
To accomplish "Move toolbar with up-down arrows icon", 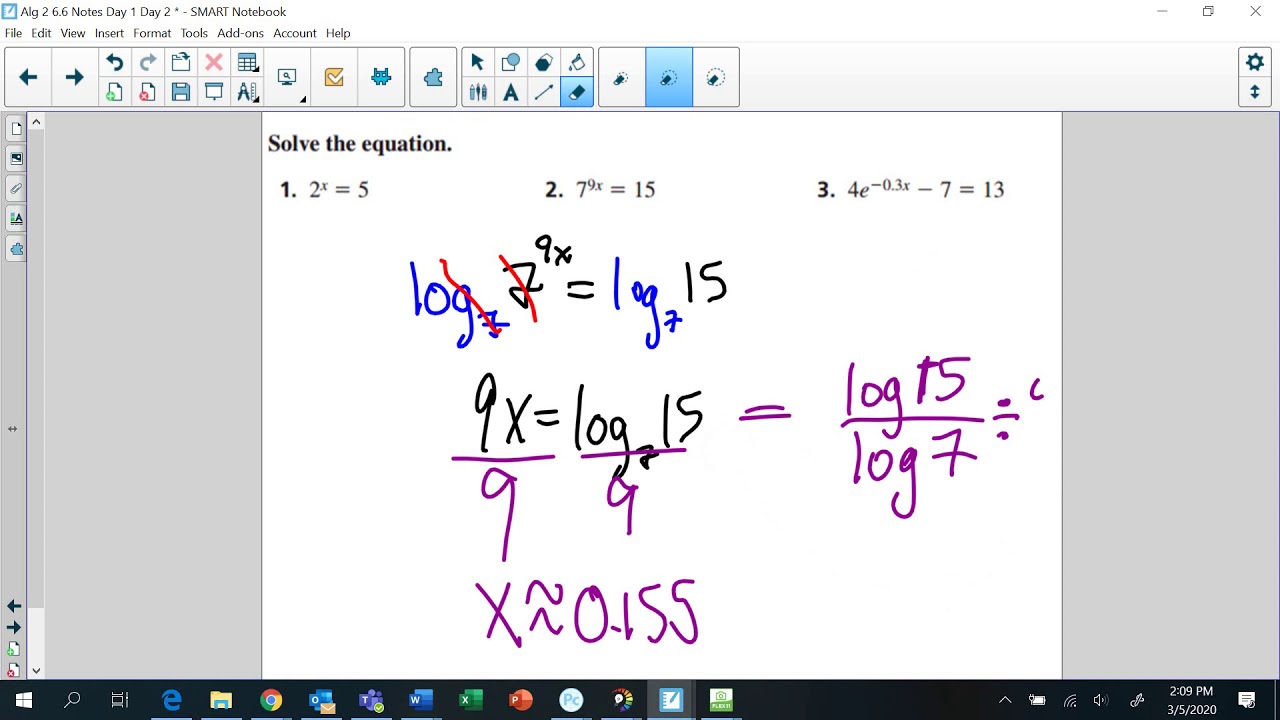I will tap(1255, 92).
